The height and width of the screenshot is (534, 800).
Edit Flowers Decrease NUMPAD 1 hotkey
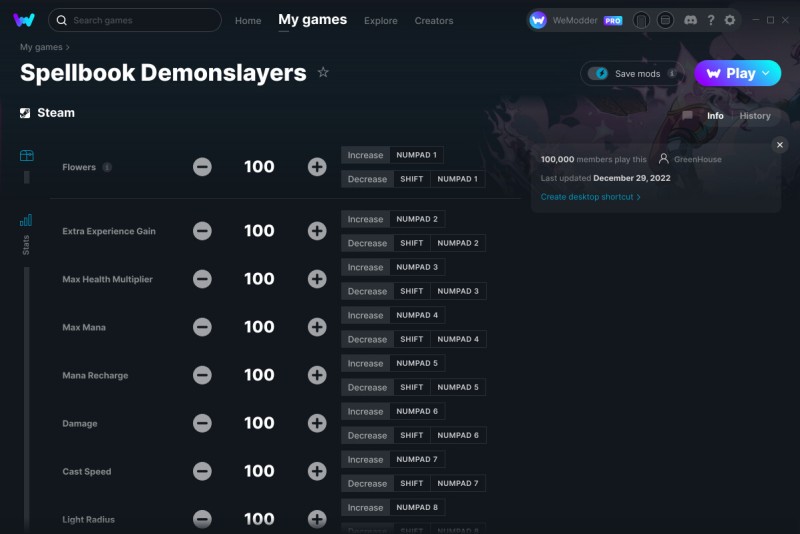pyautogui.click(x=457, y=179)
